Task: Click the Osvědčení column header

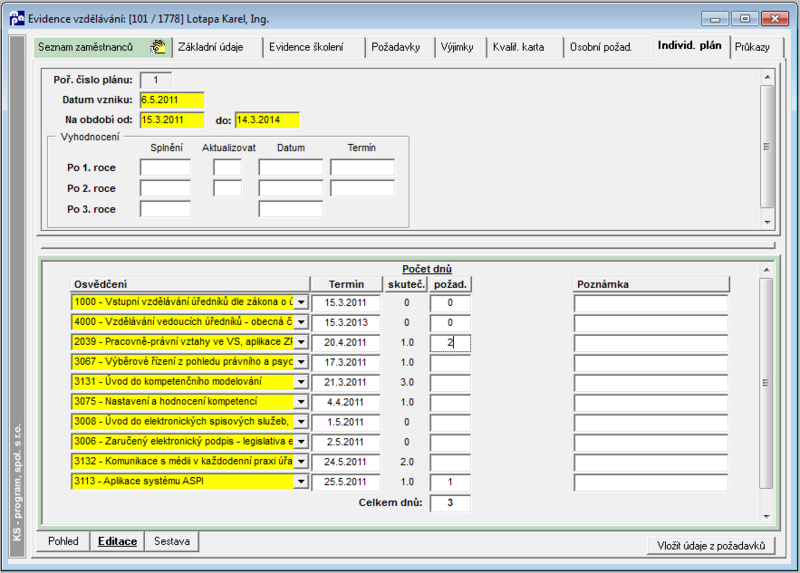Action: click(190, 284)
